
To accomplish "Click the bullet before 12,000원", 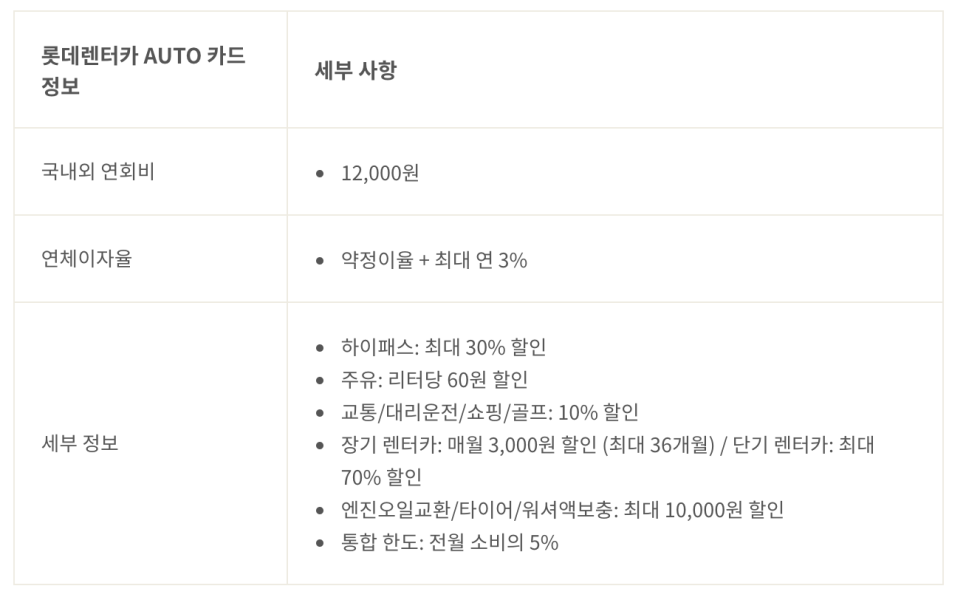I will pyautogui.click(x=320, y=174).
